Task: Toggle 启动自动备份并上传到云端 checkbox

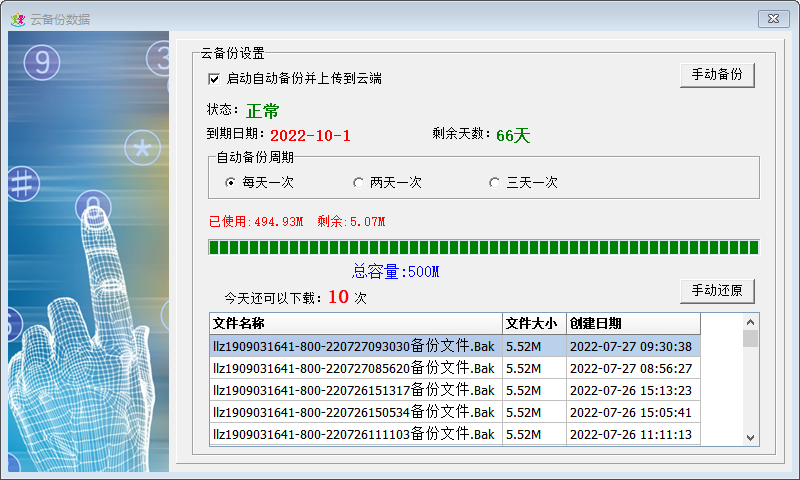Action: point(214,79)
